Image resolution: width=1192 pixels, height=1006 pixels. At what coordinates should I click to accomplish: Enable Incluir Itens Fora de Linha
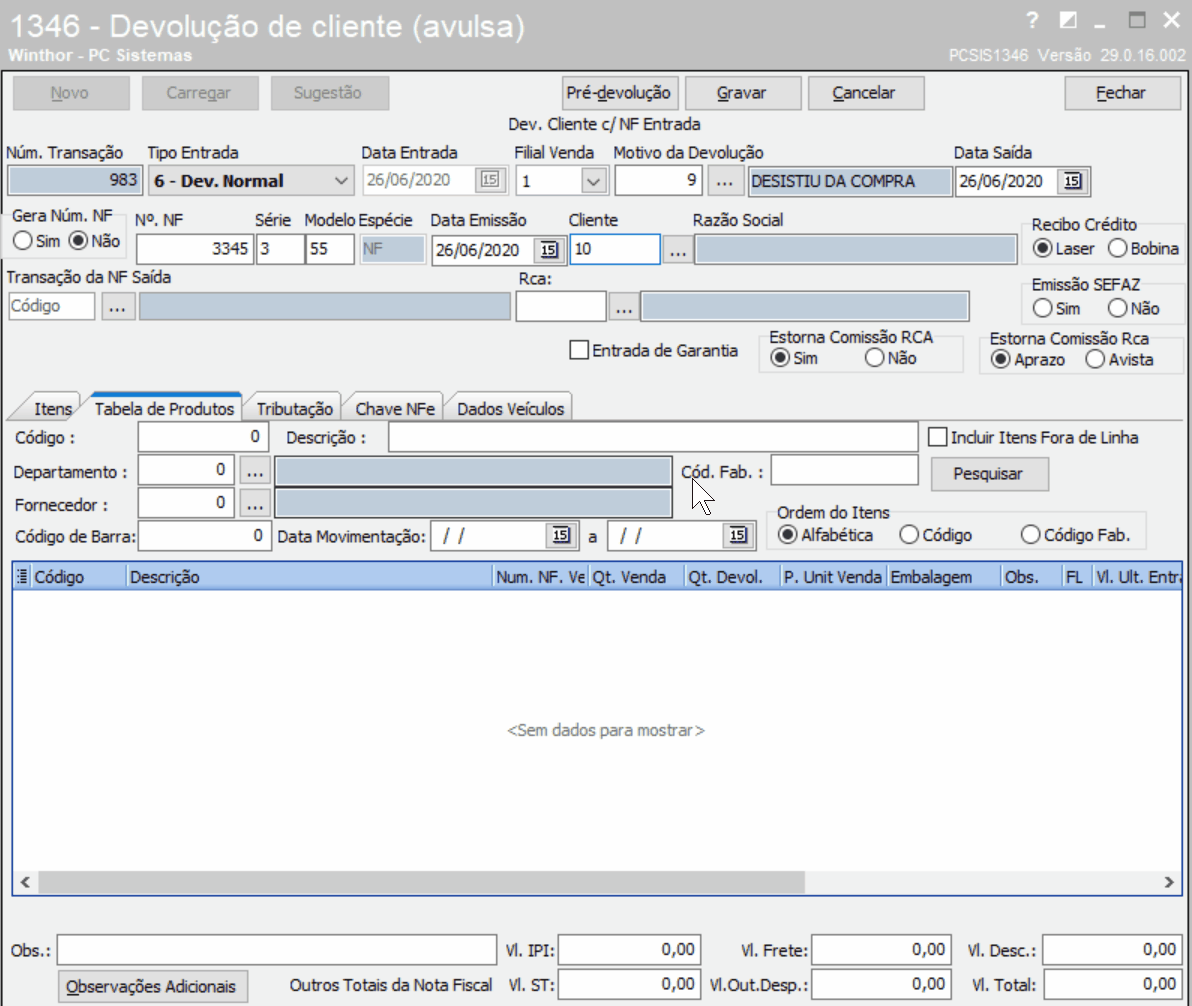coord(938,437)
